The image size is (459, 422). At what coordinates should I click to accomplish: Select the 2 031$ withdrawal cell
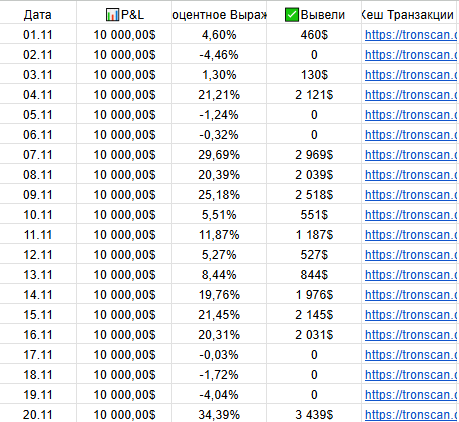point(314,334)
